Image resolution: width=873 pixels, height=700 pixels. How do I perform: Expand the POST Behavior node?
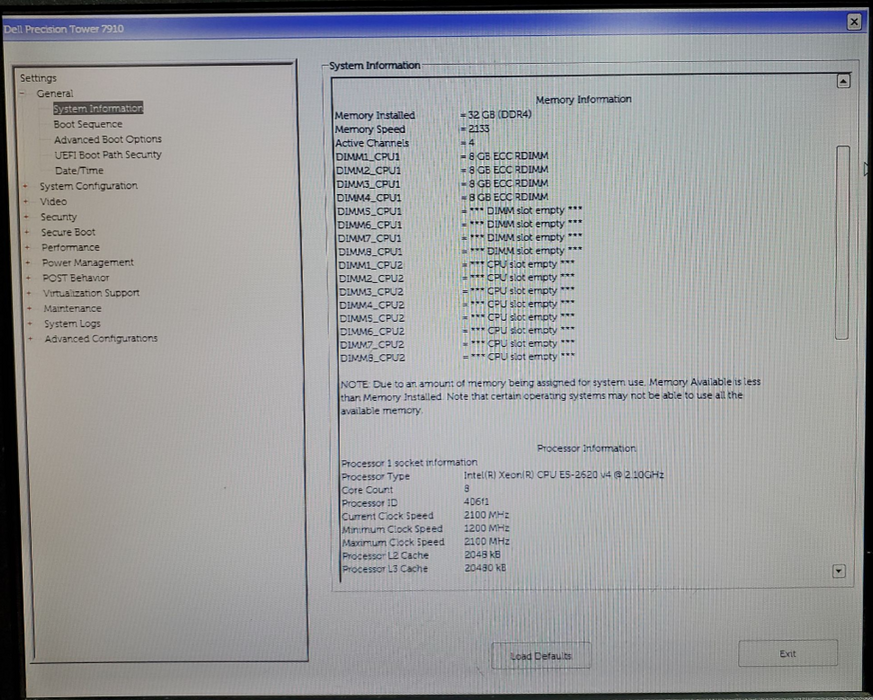28,278
